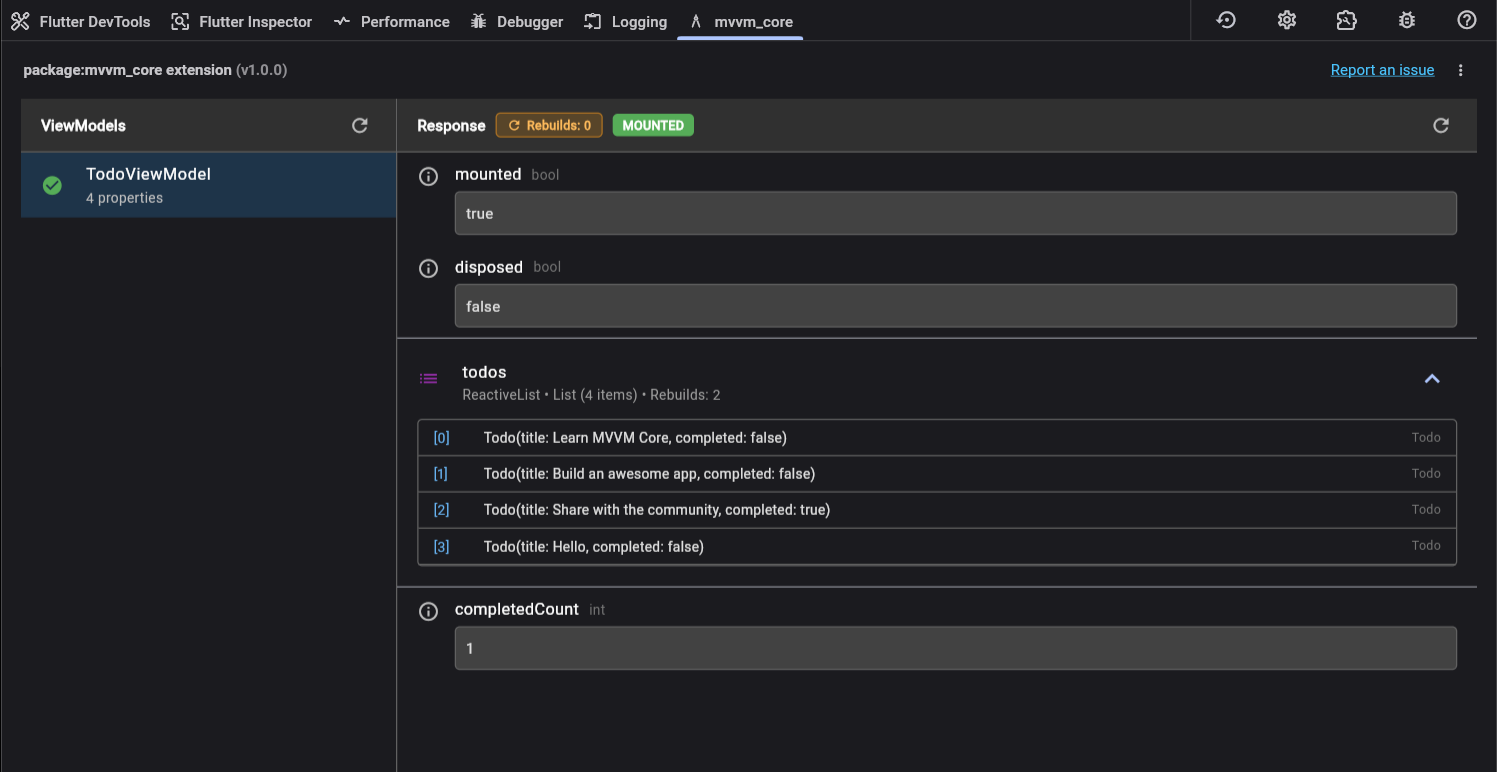This screenshot has height=772, width=1497.
Task: Click the purple list icon beside todos
Action: (x=428, y=379)
